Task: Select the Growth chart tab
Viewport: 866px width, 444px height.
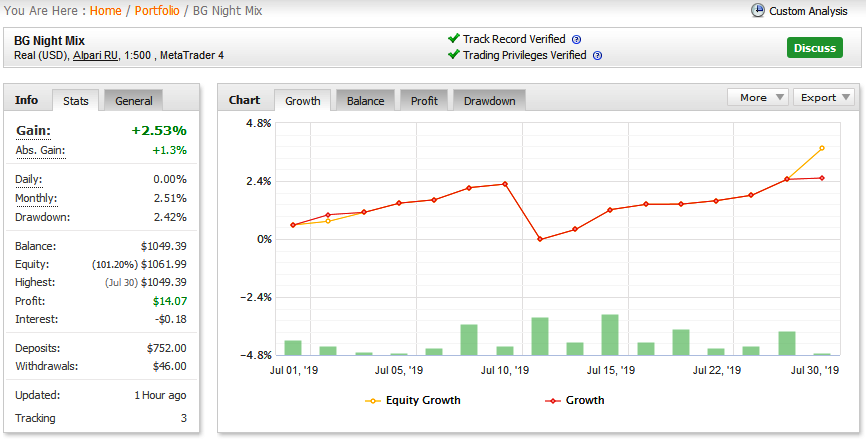Action: coord(303,101)
